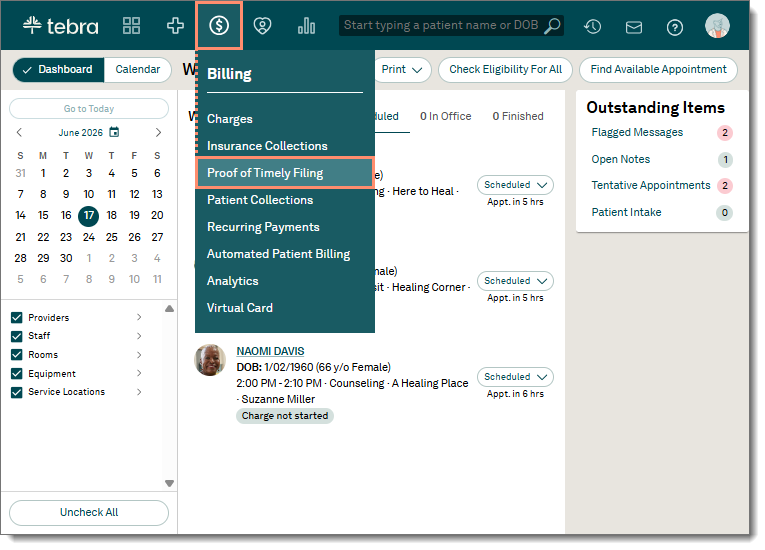Click Check Eligibility For All button
Viewport: 765px width, 550px height.
[505, 70]
